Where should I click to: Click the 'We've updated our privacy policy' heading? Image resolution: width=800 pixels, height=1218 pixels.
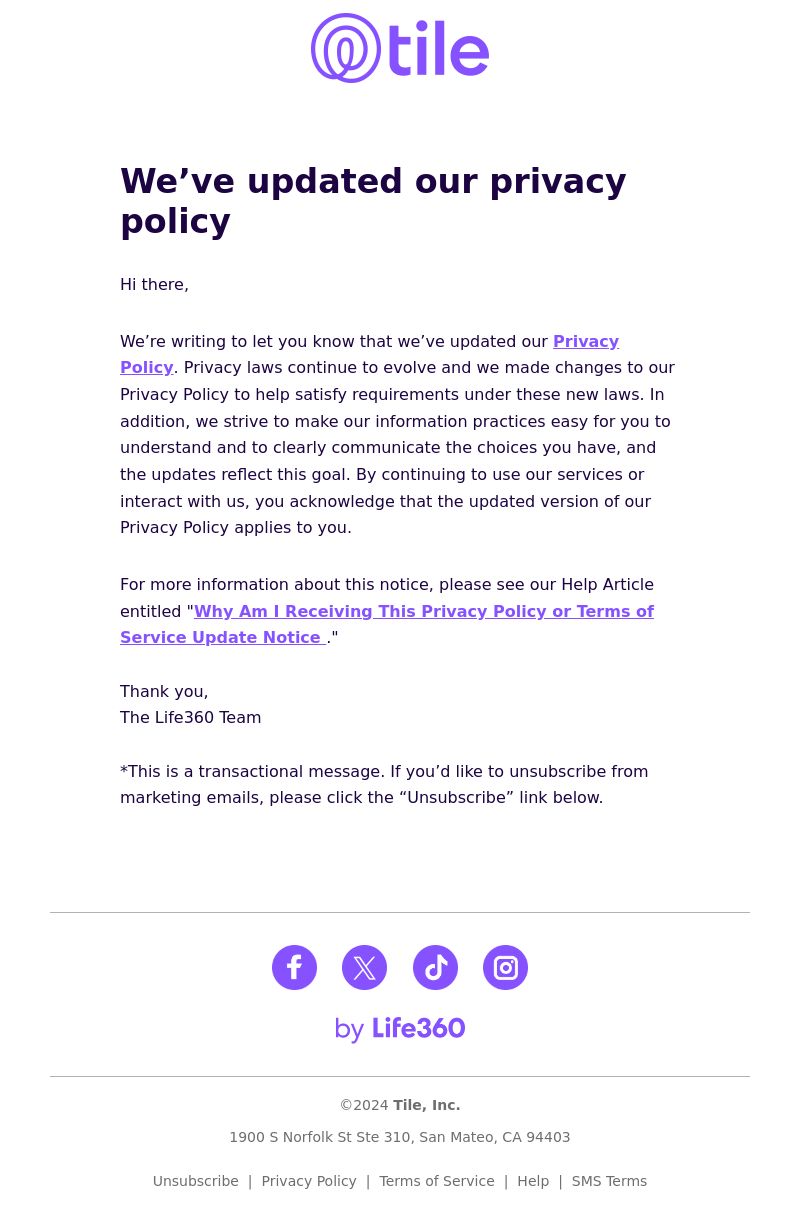pos(373,201)
